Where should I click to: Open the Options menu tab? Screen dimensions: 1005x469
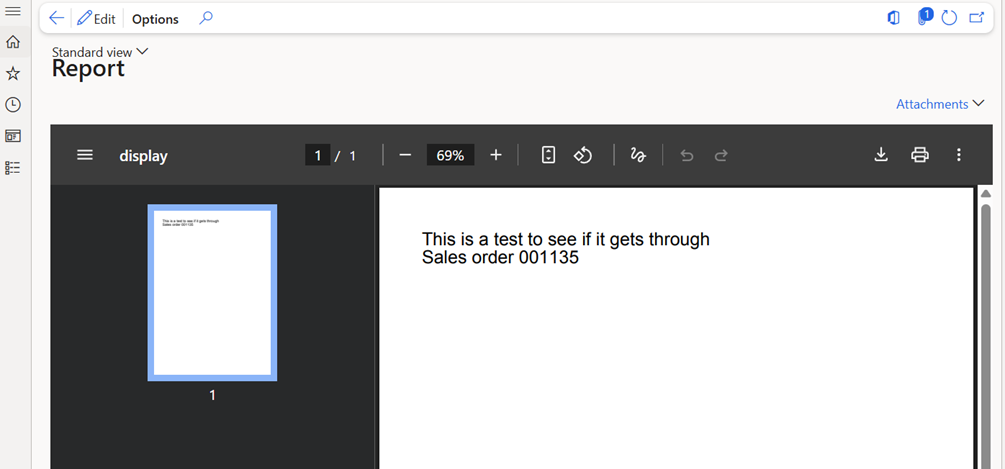(x=155, y=19)
